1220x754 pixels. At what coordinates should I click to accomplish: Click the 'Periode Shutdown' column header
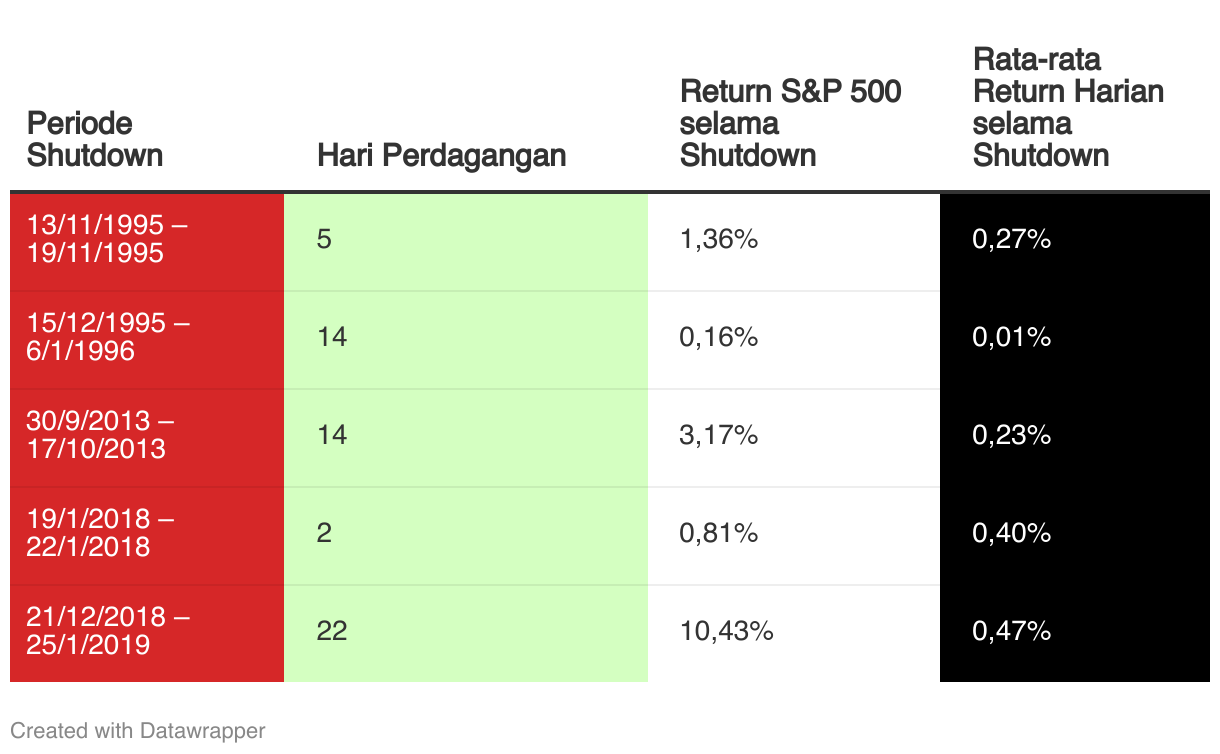point(94,139)
